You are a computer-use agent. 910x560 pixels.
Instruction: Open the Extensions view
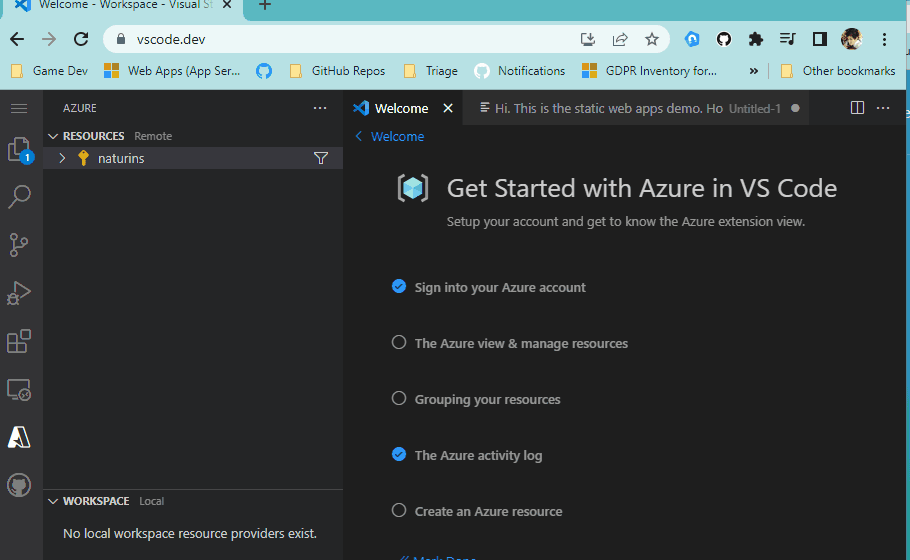[19, 341]
